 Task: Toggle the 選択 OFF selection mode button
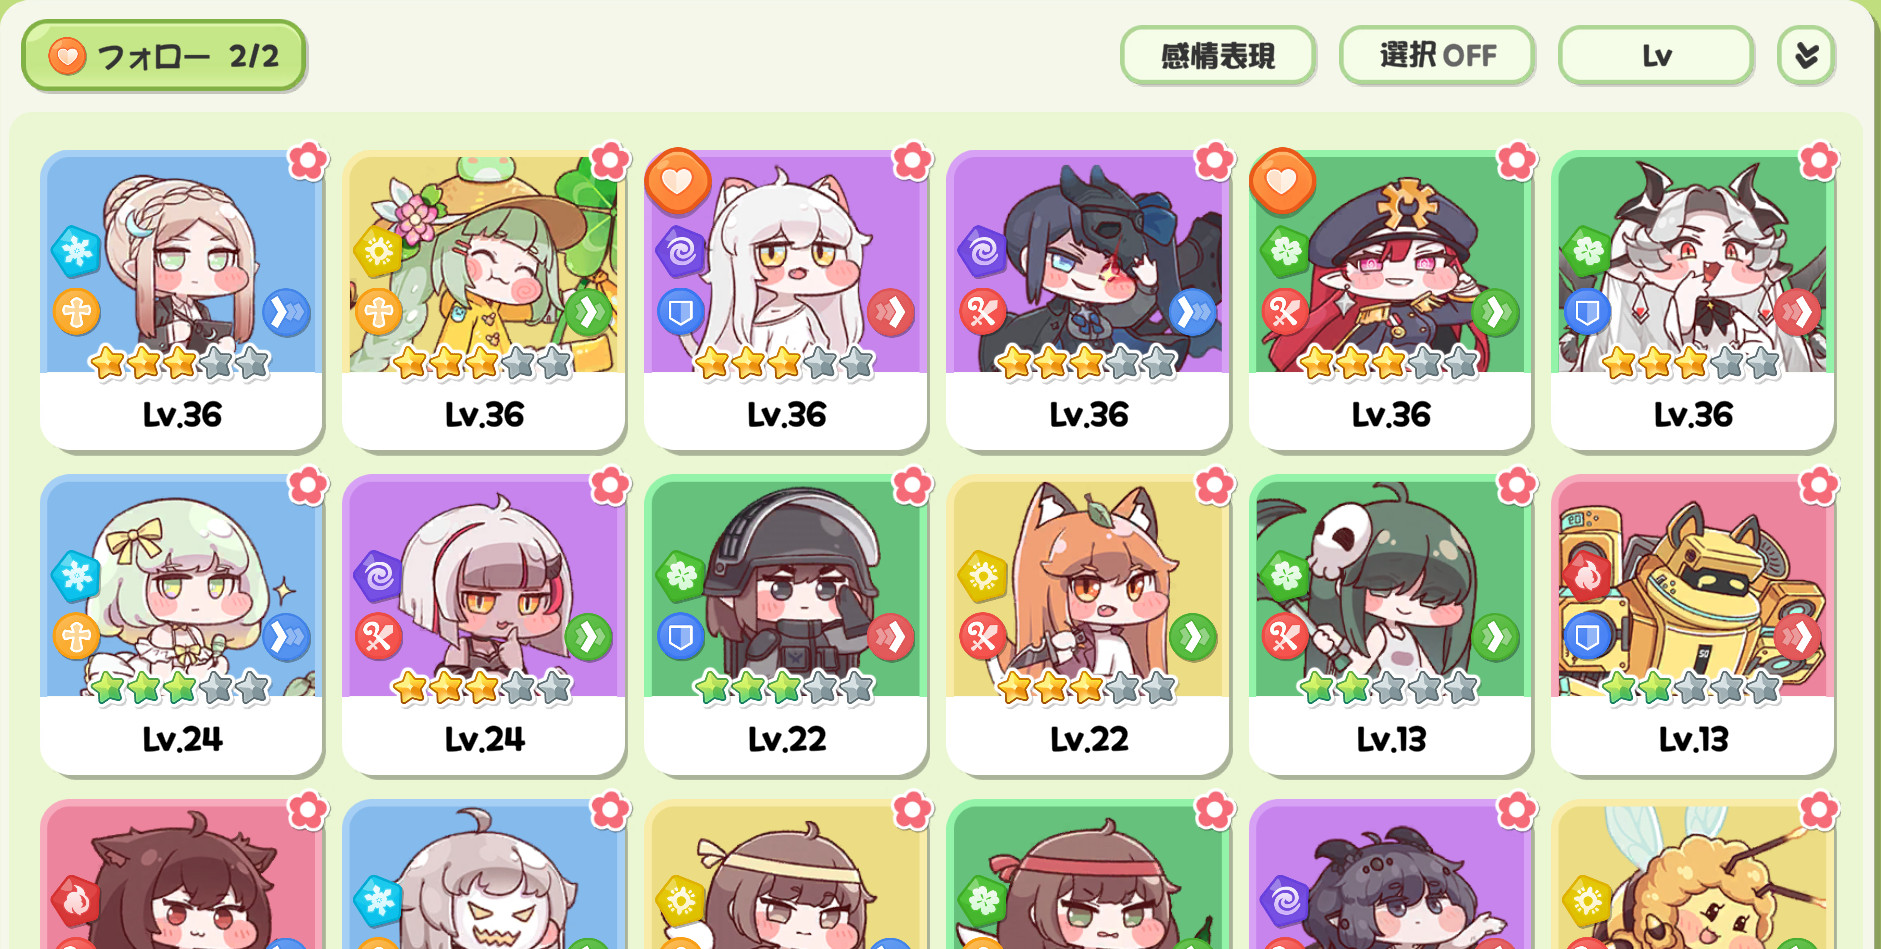coord(1436,55)
